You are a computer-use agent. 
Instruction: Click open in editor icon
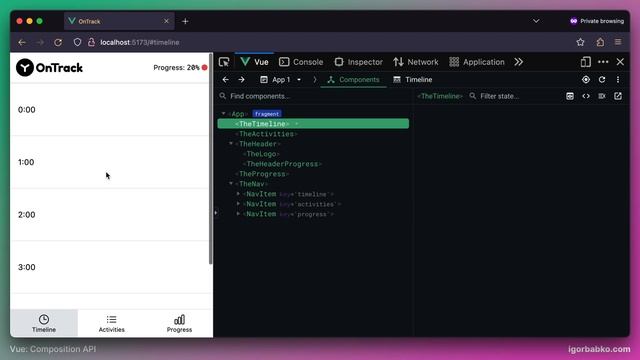point(618,96)
